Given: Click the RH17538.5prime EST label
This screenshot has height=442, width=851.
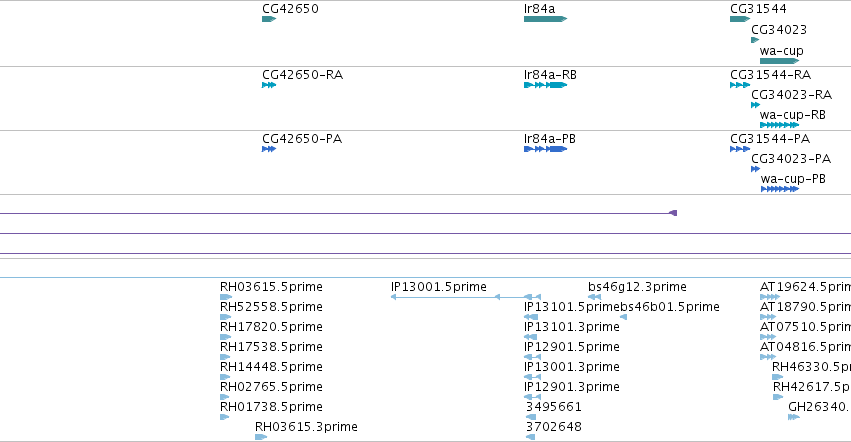Looking at the screenshot, I should point(271,347).
